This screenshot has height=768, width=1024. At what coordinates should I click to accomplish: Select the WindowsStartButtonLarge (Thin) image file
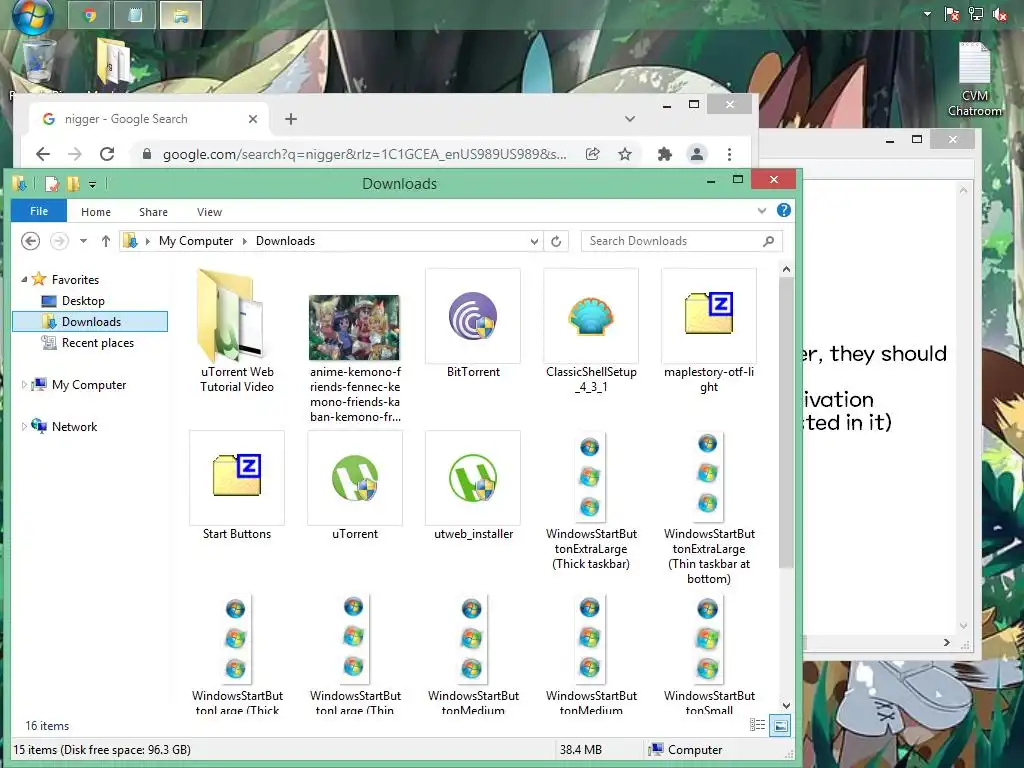point(354,639)
